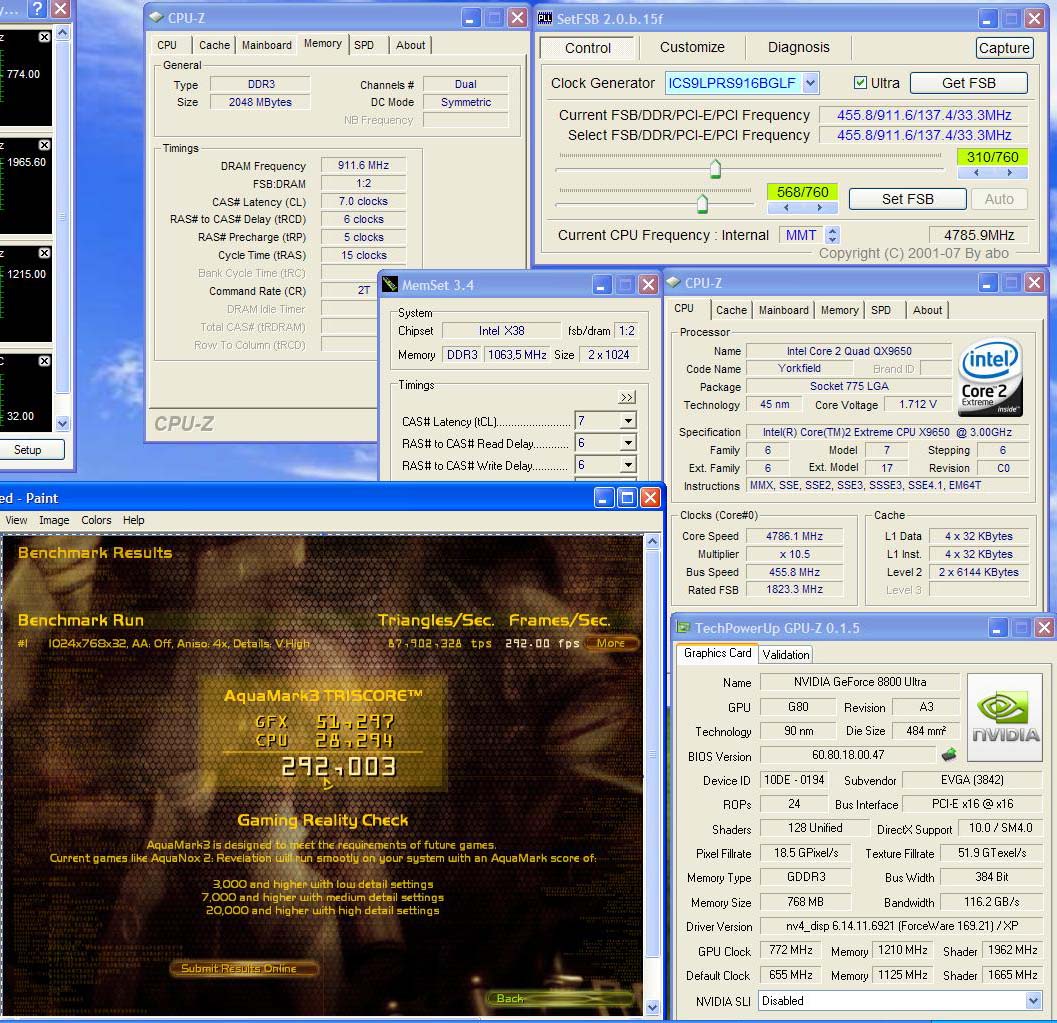Click the BIOS save chip icon in GPU-Z
Viewport: 1057px width, 1023px height.
(949, 754)
